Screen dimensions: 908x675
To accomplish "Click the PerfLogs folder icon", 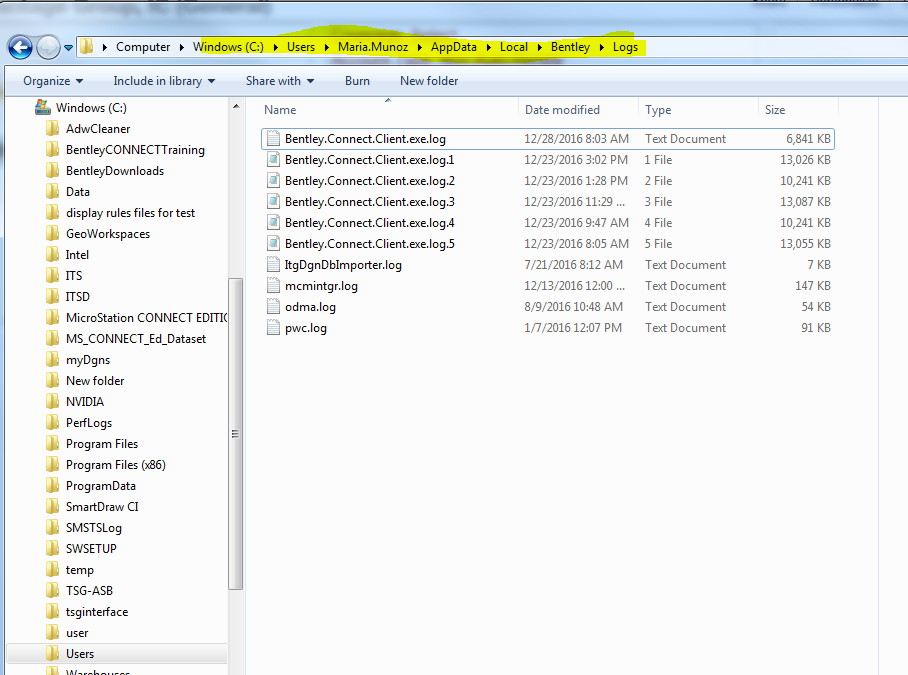I will pyautogui.click(x=52, y=422).
